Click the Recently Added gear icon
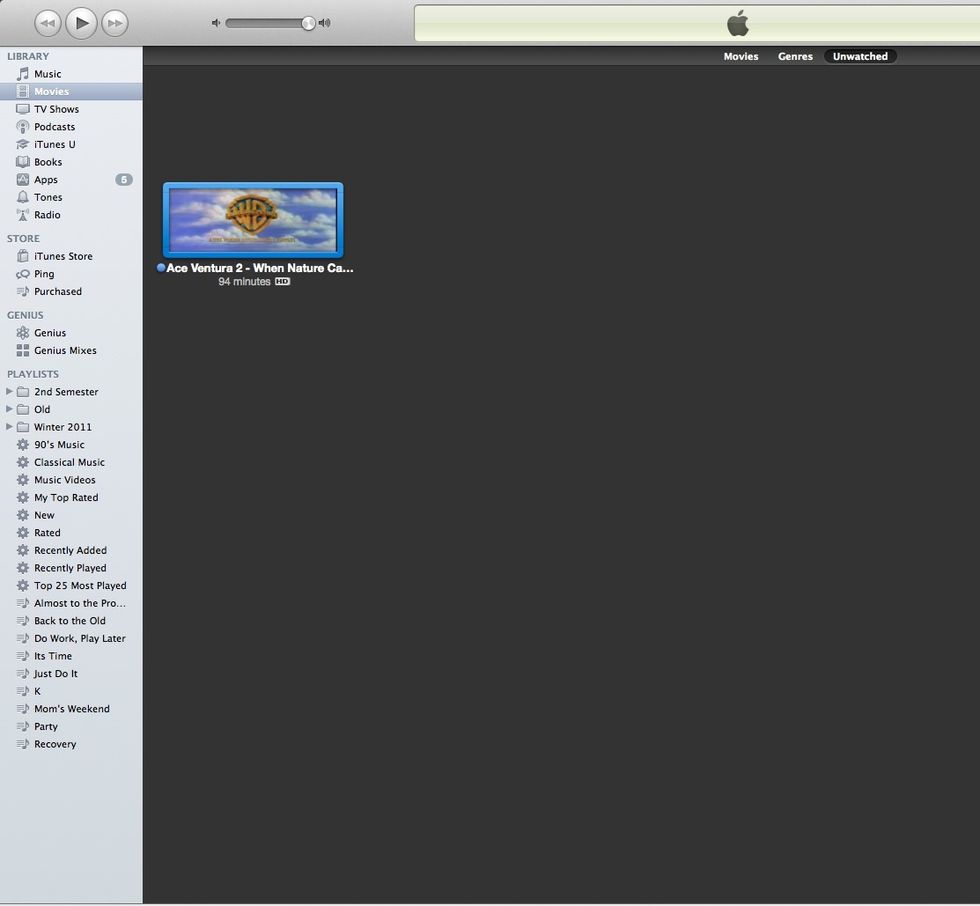 (x=22, y=550)
